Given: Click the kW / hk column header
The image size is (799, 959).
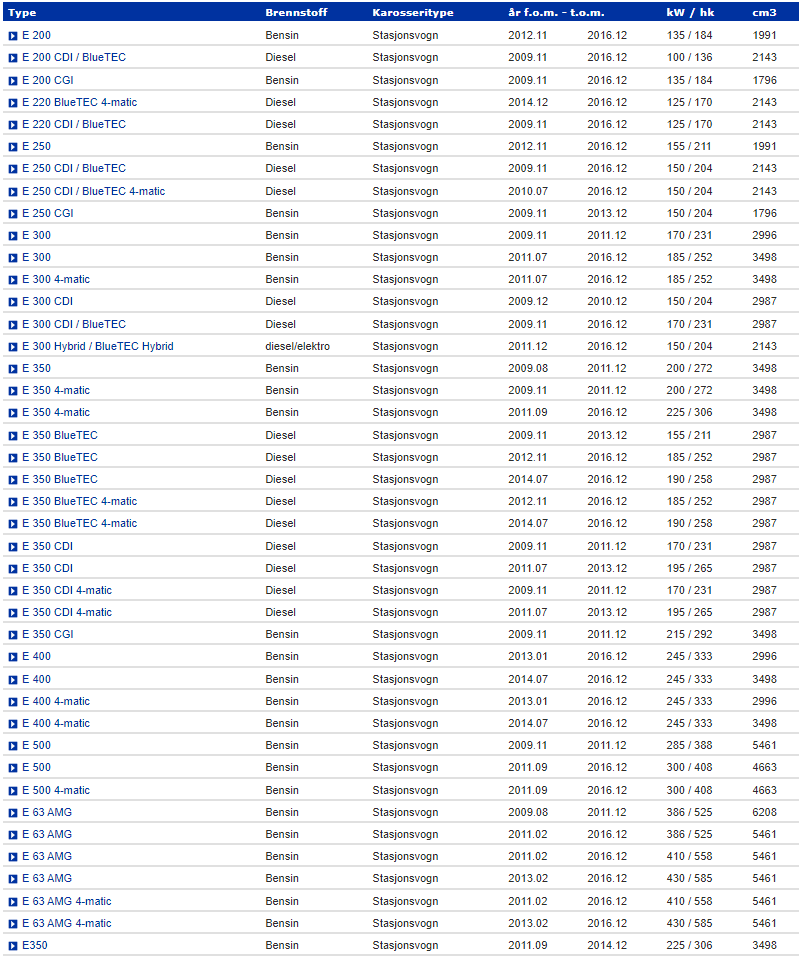Looking at the screenshot, I should point(690,12).
